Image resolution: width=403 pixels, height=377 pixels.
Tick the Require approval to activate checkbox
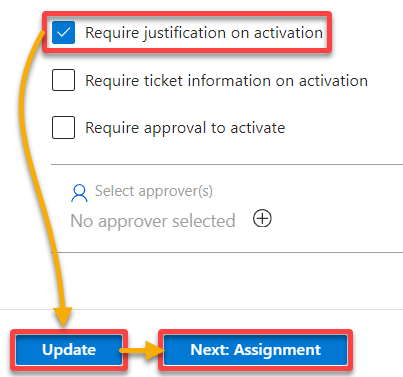[63, 127]
